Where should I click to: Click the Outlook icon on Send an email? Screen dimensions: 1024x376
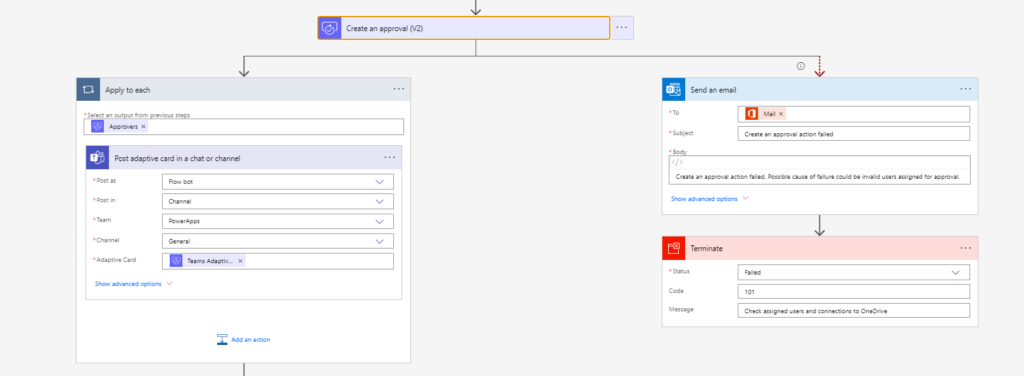673,89
